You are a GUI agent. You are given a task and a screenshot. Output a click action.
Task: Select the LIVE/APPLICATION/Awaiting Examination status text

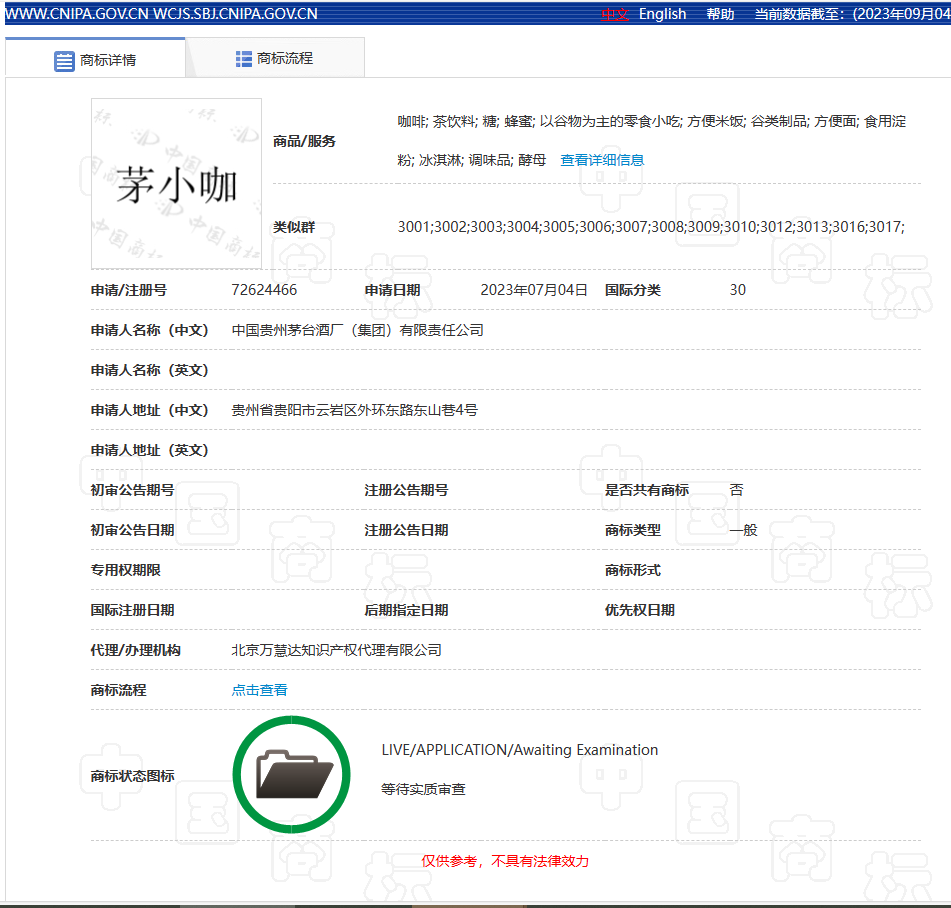coord(520,750)
